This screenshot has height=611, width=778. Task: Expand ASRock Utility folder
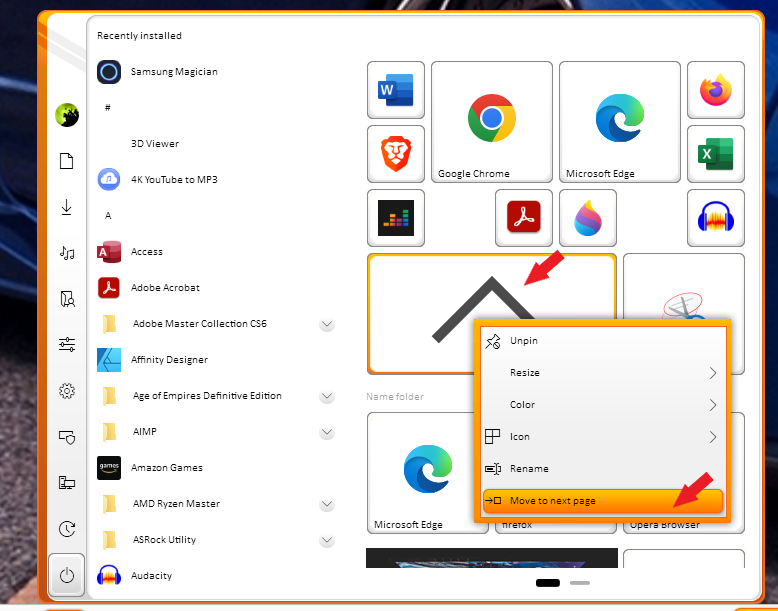click(x=326, y=540)
